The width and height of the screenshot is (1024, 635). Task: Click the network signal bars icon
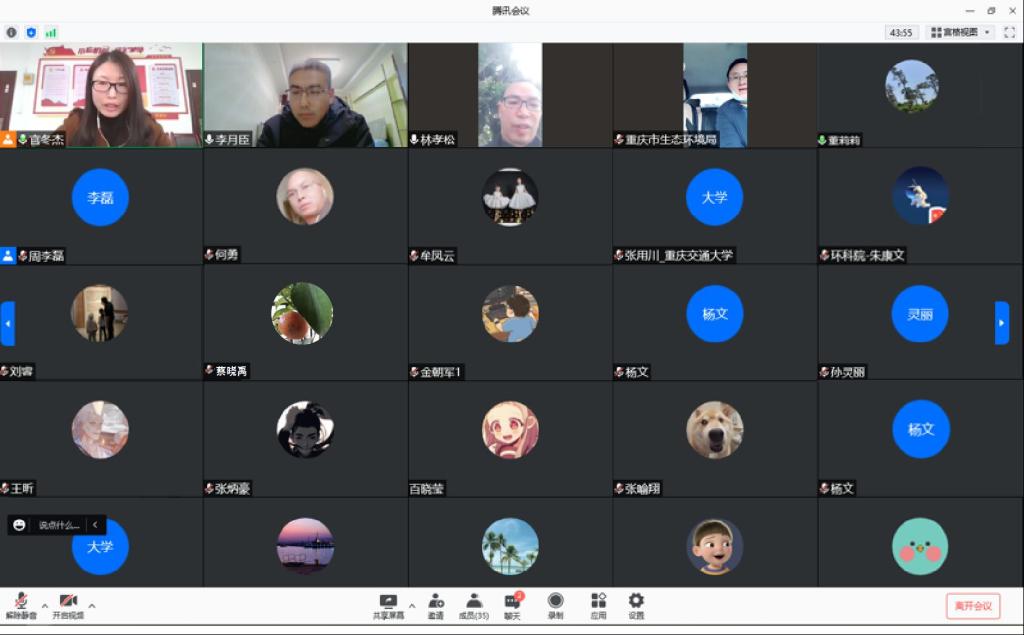click(50, 32)
